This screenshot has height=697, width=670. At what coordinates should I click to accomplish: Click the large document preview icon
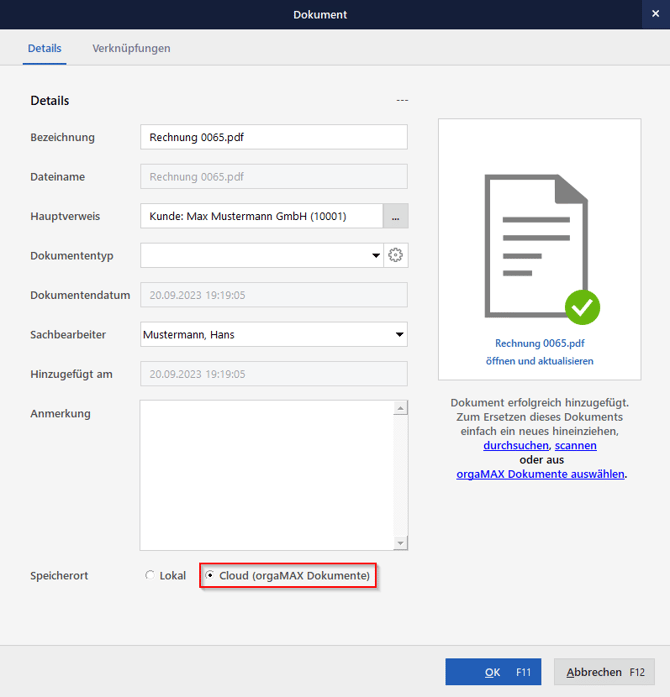point(540,247)
